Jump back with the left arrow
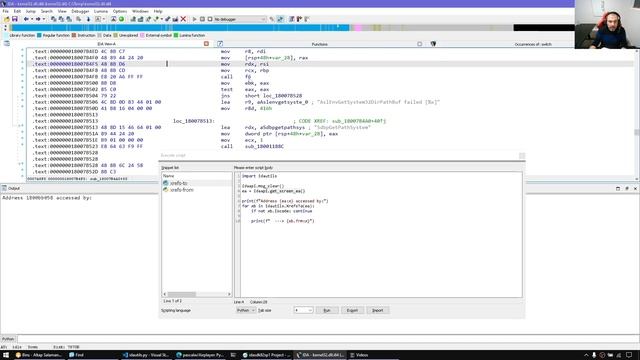 pyautogui.click(x=26, y=19)
